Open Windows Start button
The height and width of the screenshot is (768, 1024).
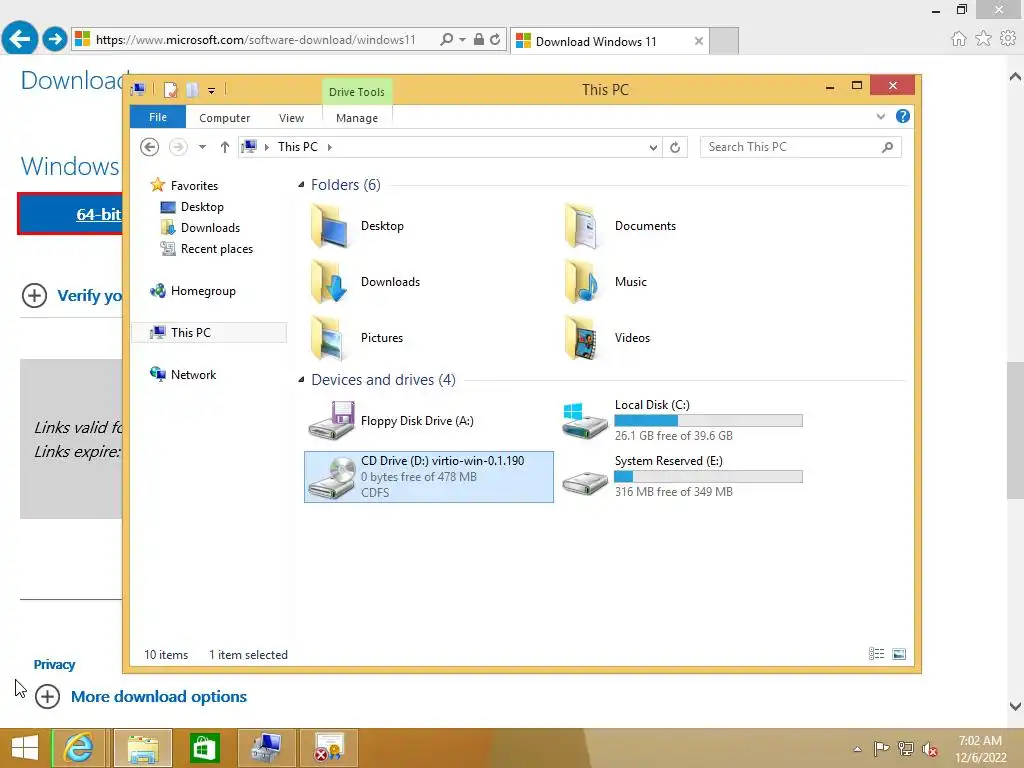25,748
